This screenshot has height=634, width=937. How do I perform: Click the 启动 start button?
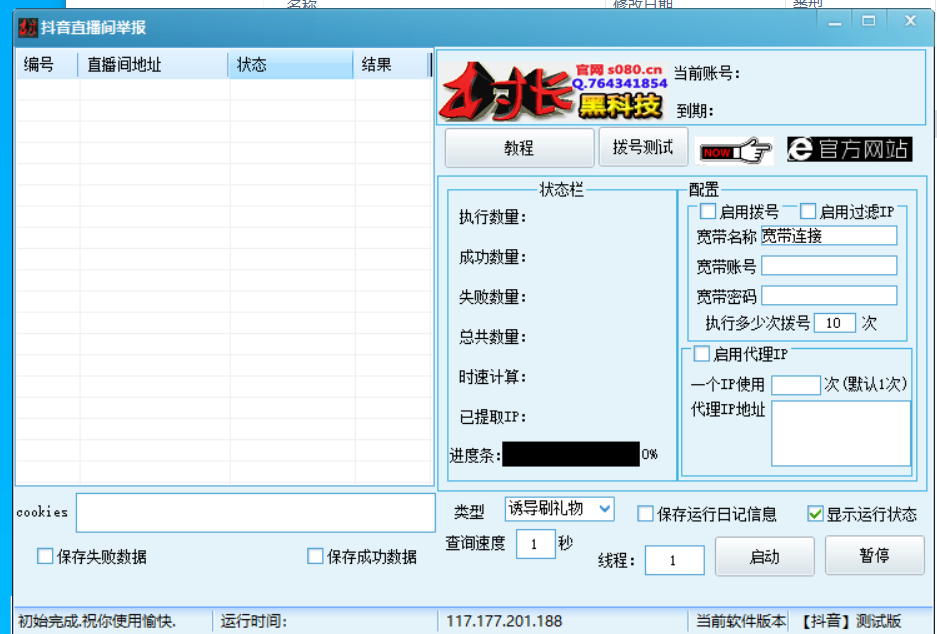[764, 556]
